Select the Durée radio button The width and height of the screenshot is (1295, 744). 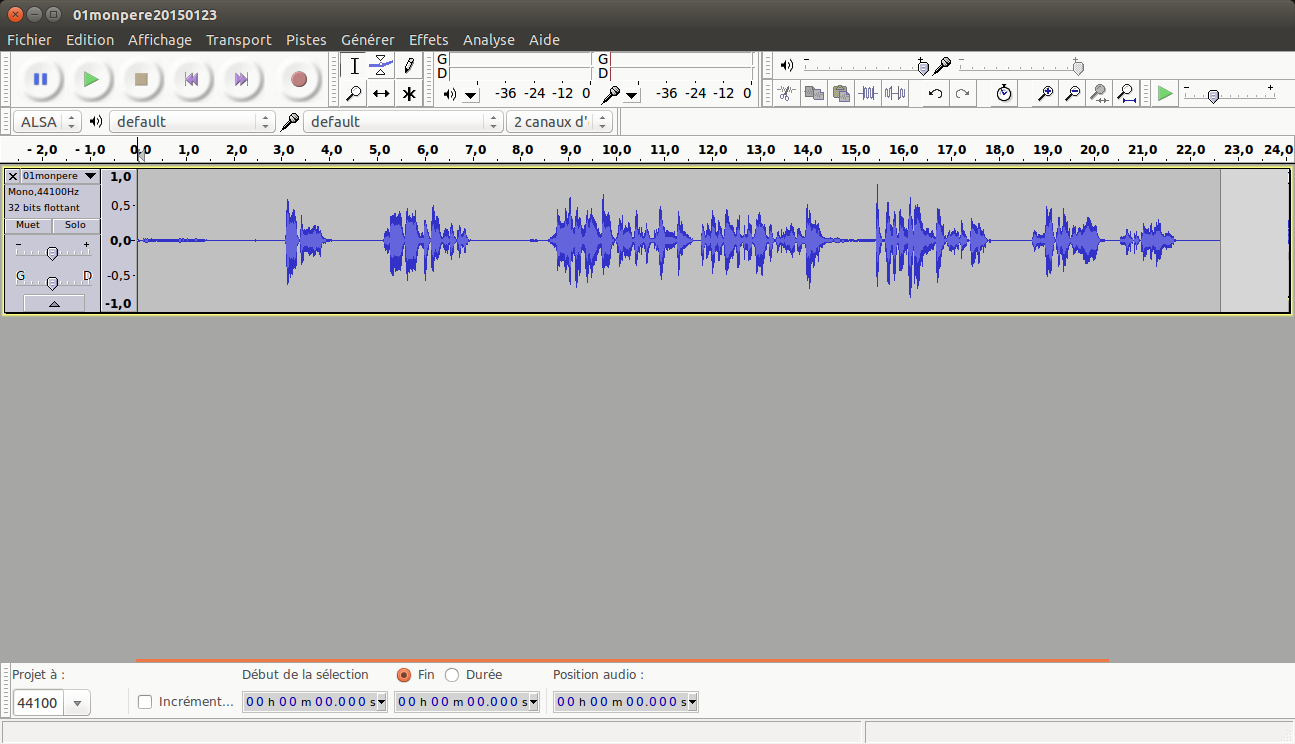coord(452,675)
